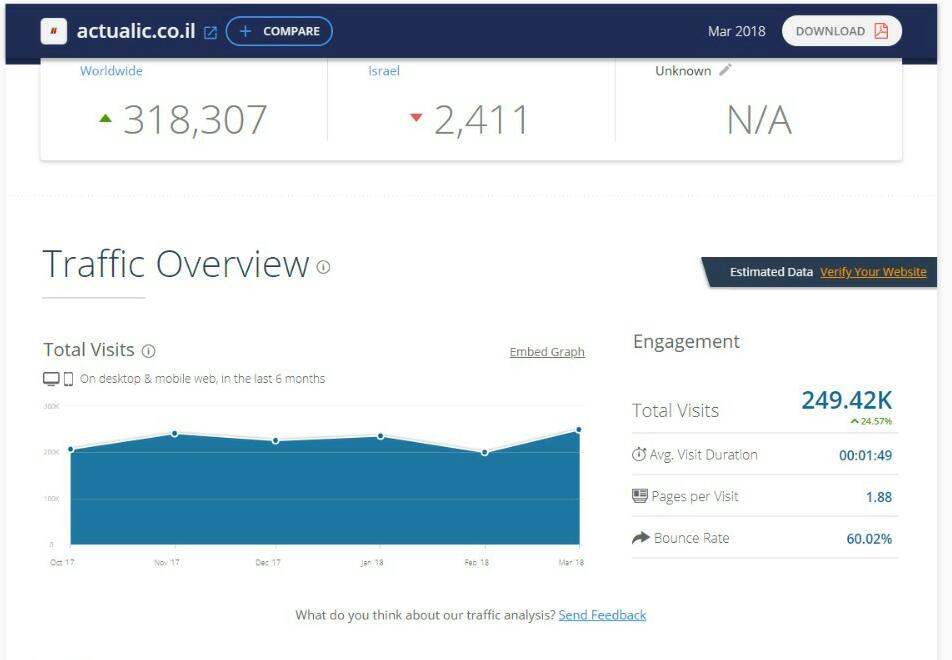Download the report as PDF
The width and height of the screenshot is (952, 660).
[841, 31]
